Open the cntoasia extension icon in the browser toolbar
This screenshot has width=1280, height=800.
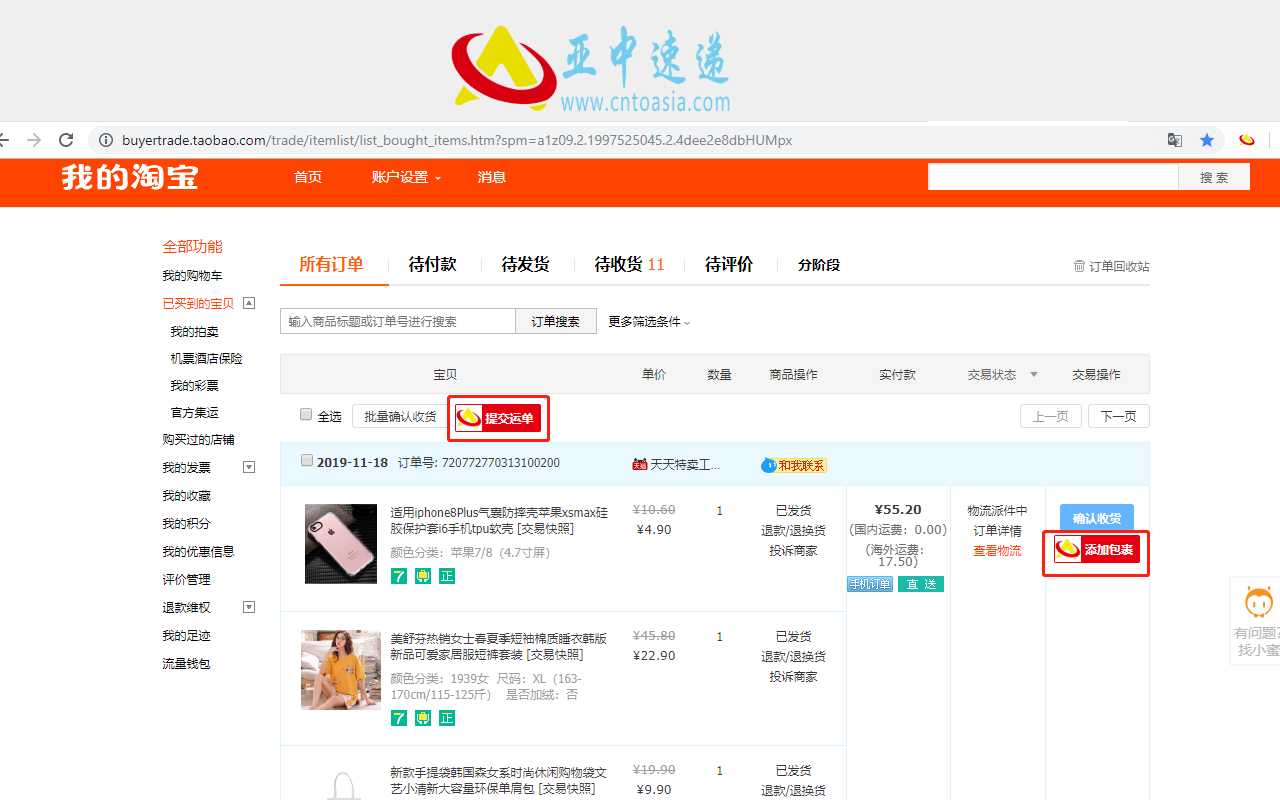[1247, 140]
